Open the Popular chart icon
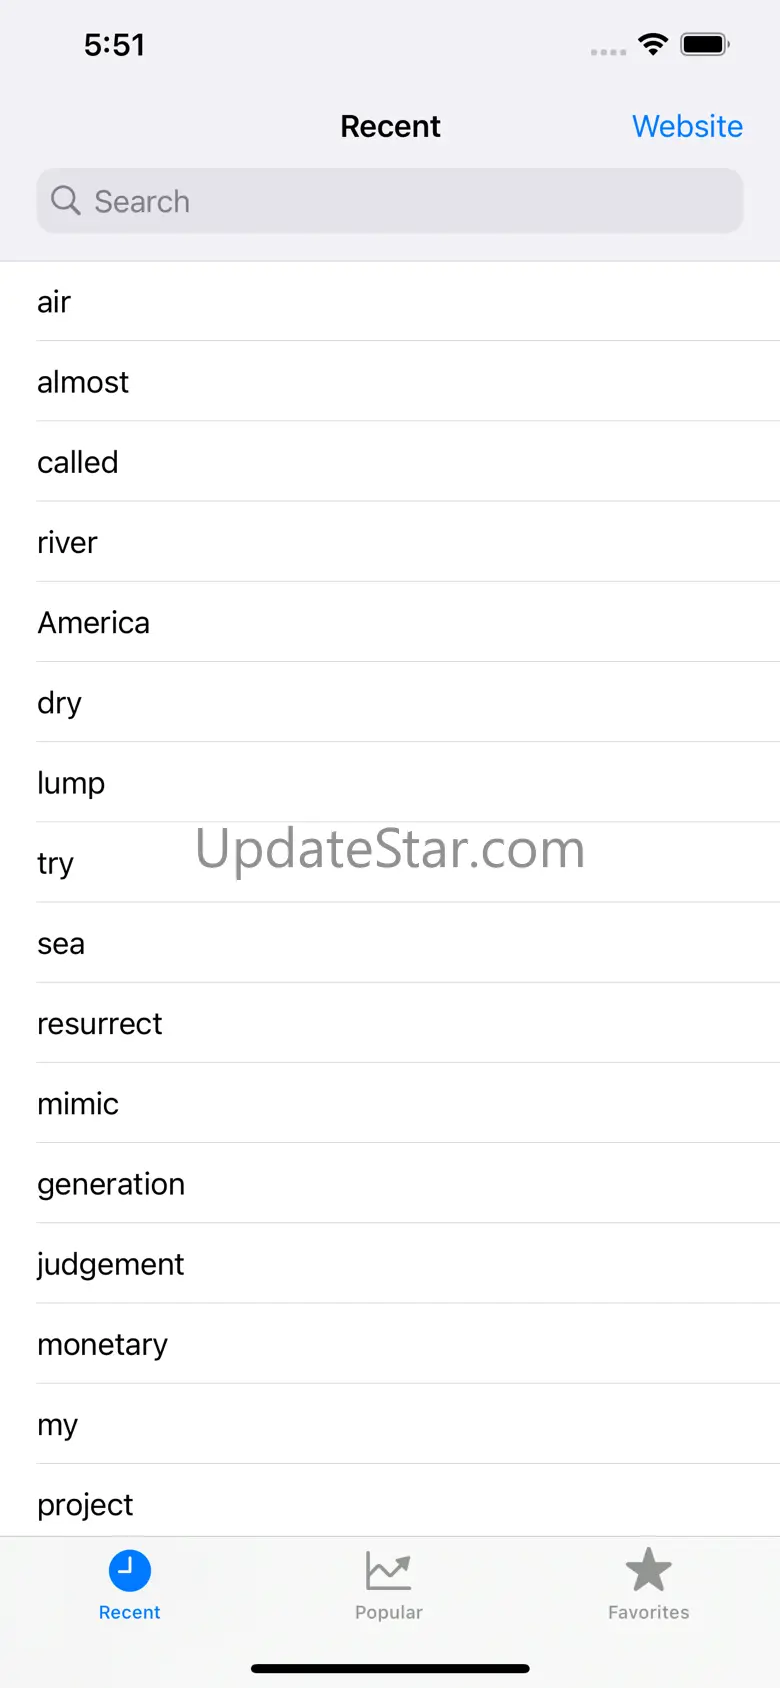 (x=388, y=1570)
